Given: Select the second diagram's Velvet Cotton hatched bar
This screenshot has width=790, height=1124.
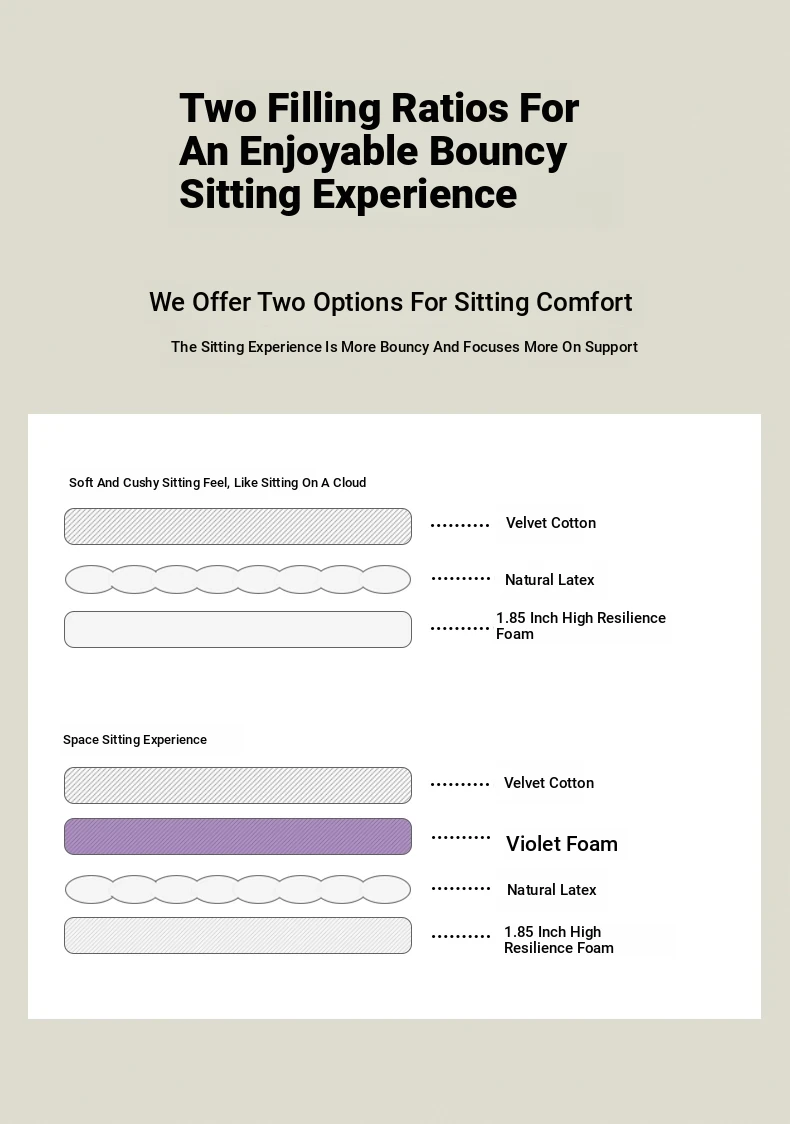Looking at the screenshot, I should (238, 786).
